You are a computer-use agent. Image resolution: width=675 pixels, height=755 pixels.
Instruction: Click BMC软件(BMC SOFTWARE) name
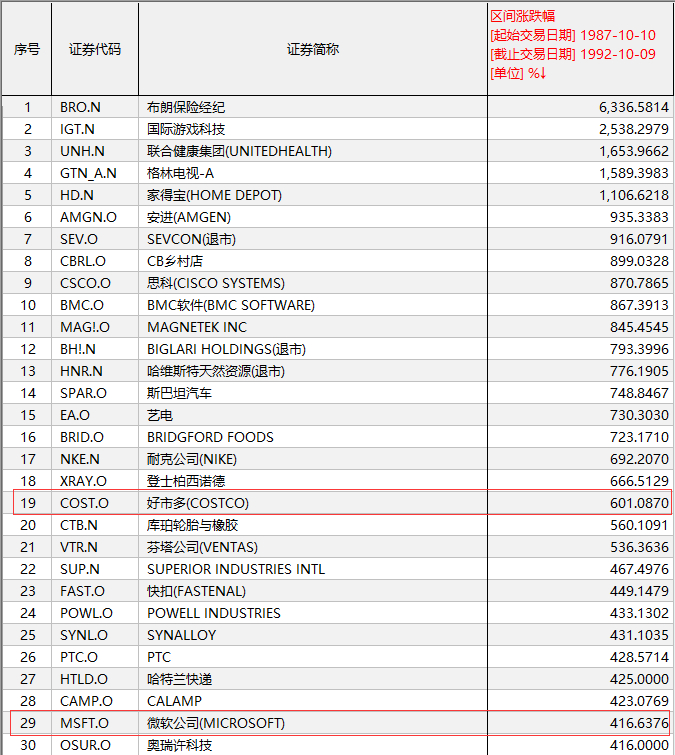point(231,305)
